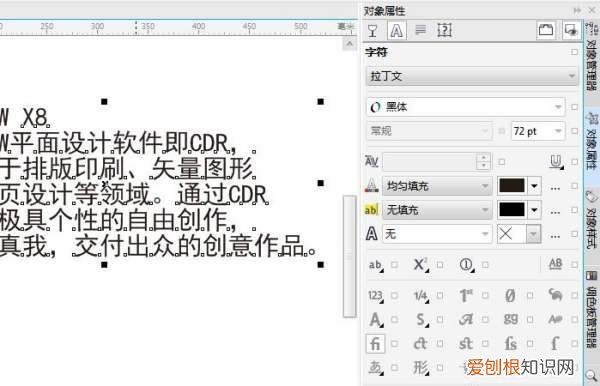Toggle the scroll/tab mode button
Screen dimensions: 600x386
pos(546,30)
